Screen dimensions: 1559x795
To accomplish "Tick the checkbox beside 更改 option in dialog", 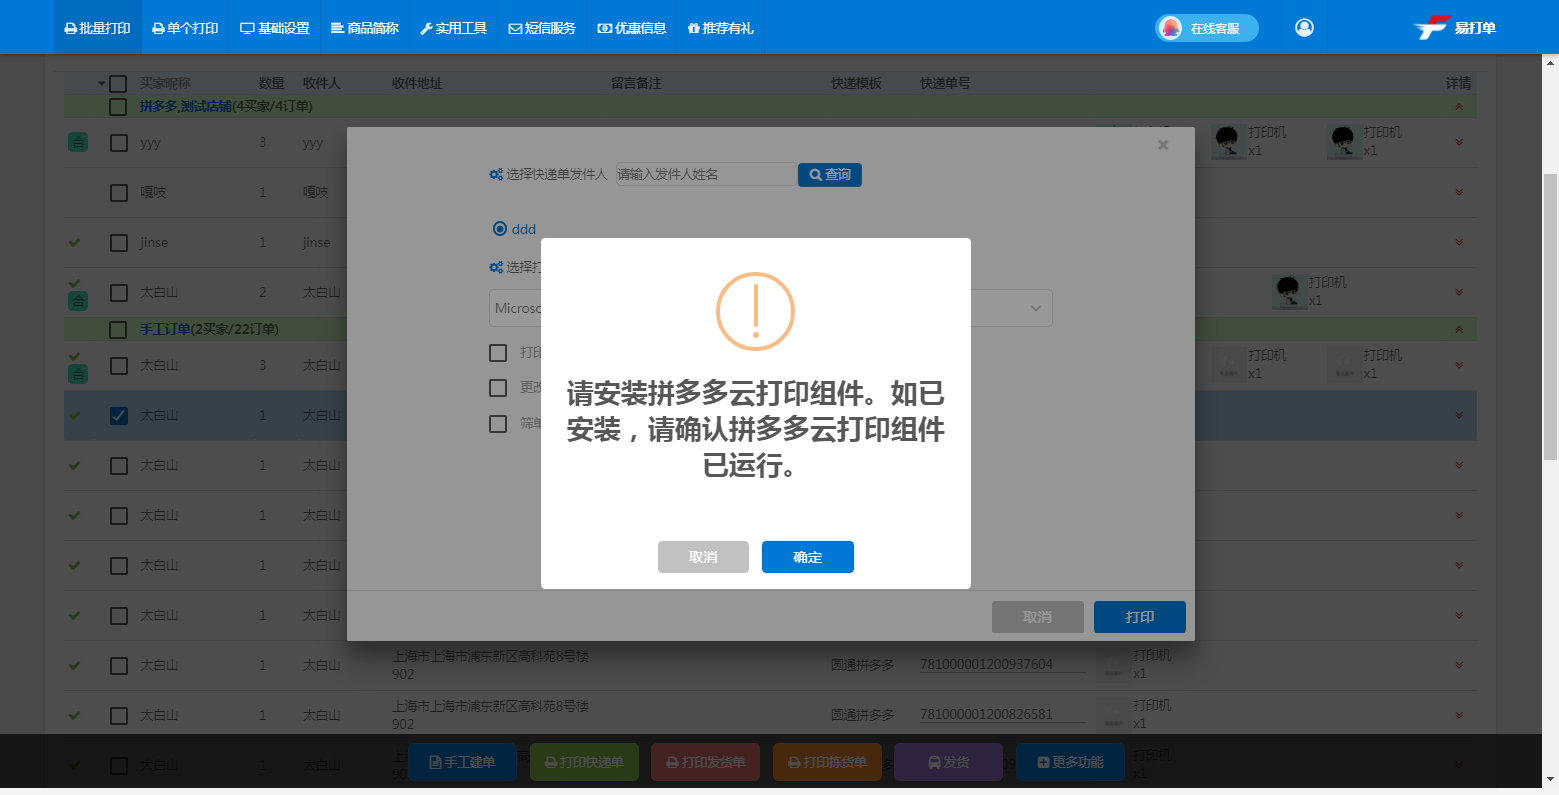I will click(498, 388).
